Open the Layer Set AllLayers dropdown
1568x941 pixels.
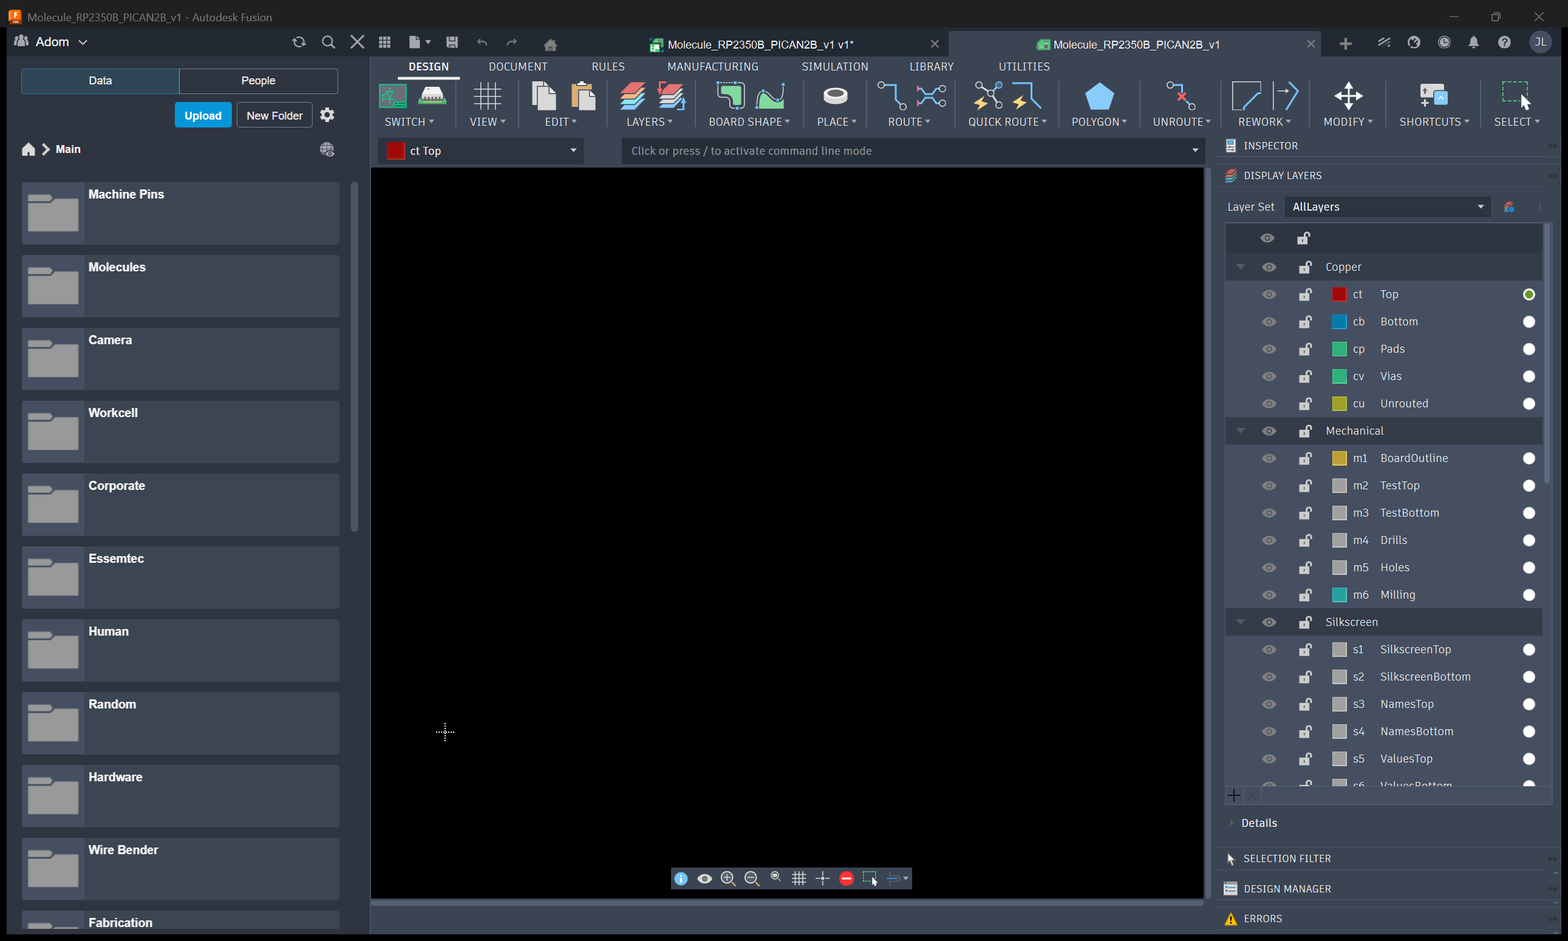click(x=1387, y=207)
